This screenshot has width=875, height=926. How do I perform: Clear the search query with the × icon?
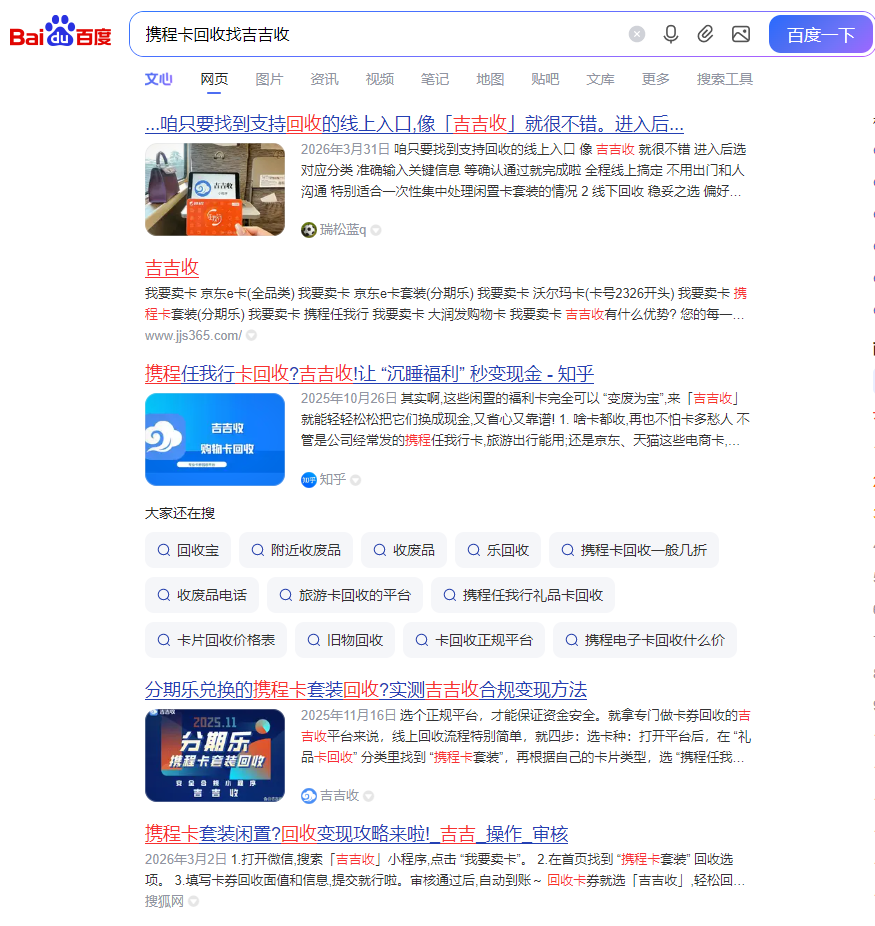tap(637, 34)
